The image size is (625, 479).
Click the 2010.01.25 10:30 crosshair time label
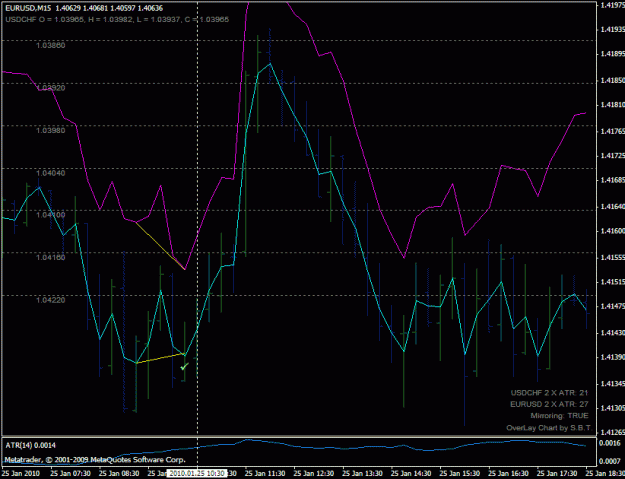pos(197,473)
